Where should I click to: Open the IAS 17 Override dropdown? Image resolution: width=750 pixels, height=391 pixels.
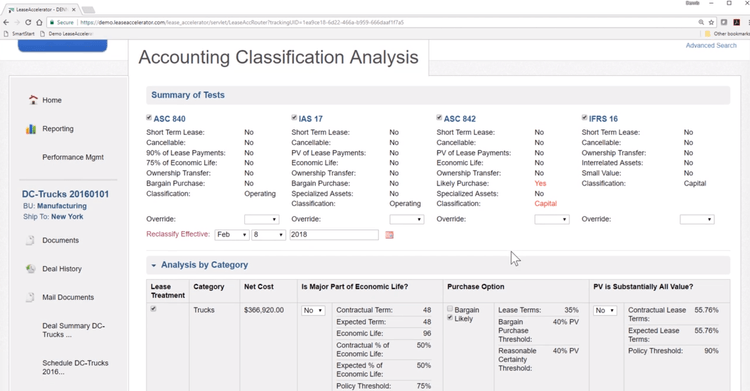[406, 219]
